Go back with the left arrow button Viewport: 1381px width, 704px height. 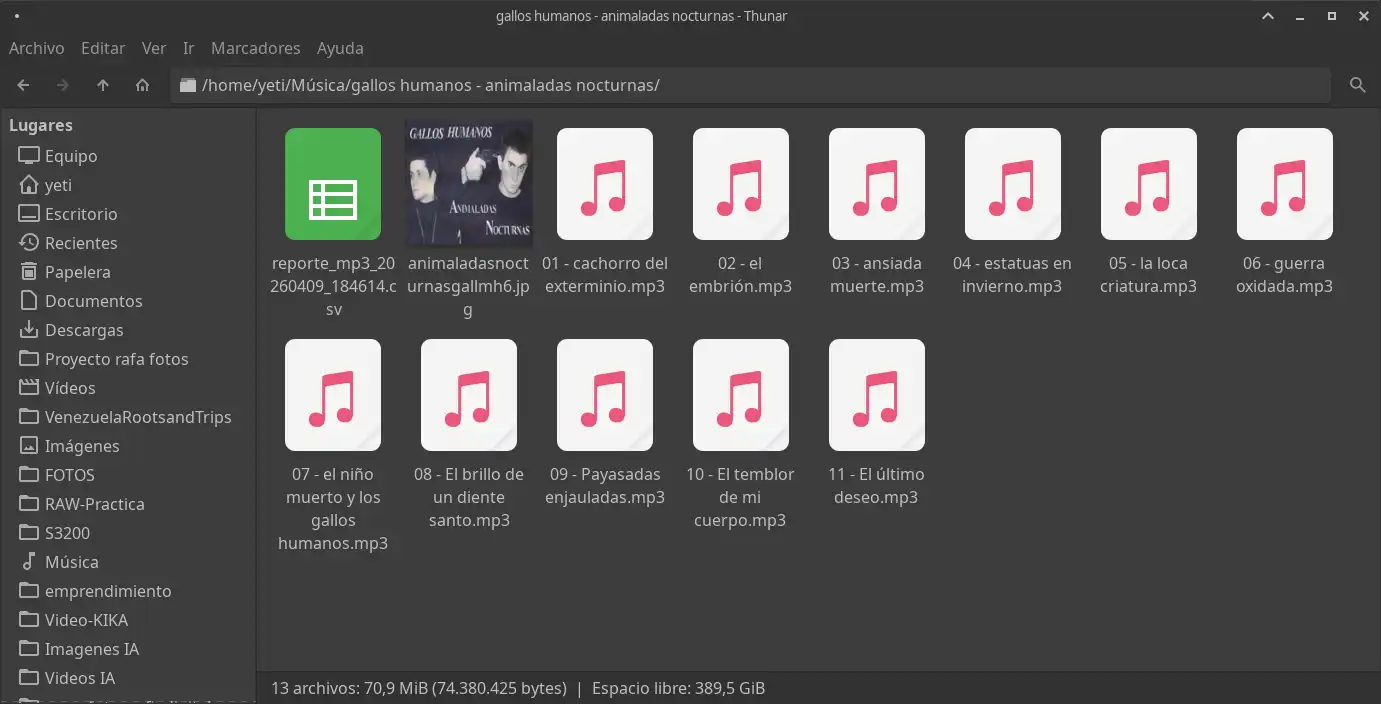point(24,85)
